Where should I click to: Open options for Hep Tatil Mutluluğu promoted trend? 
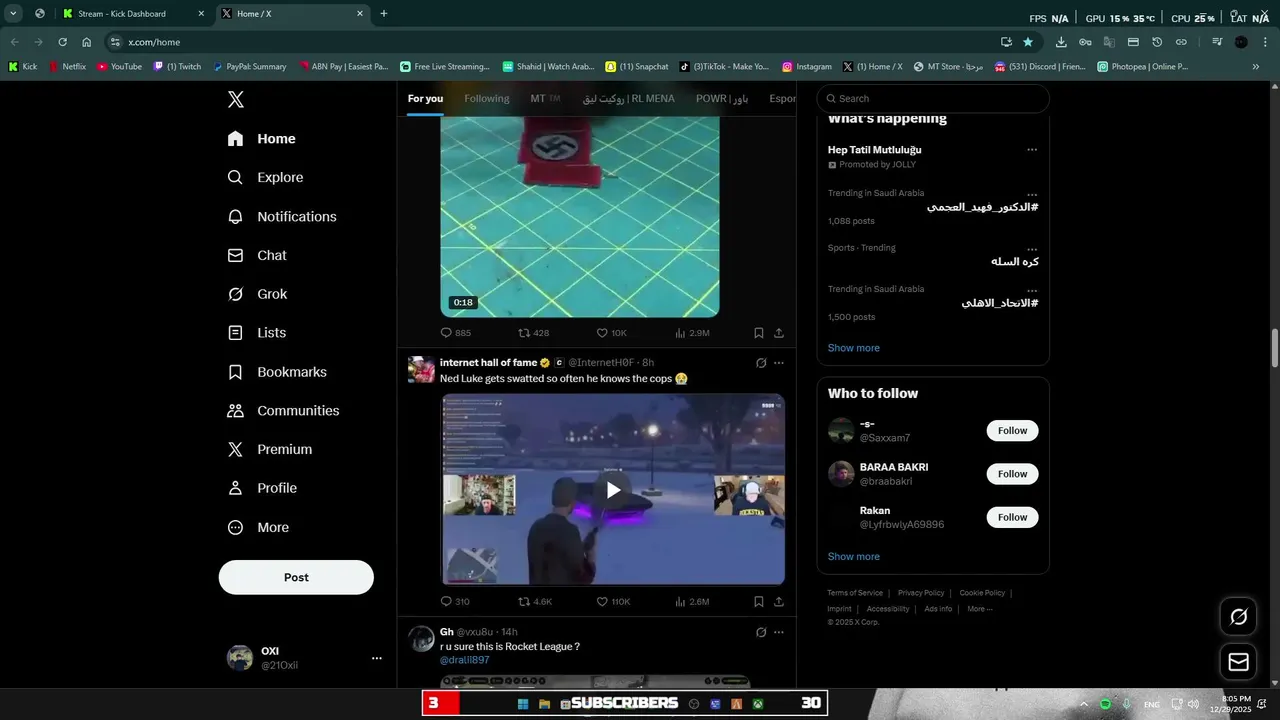(1032, 150)
